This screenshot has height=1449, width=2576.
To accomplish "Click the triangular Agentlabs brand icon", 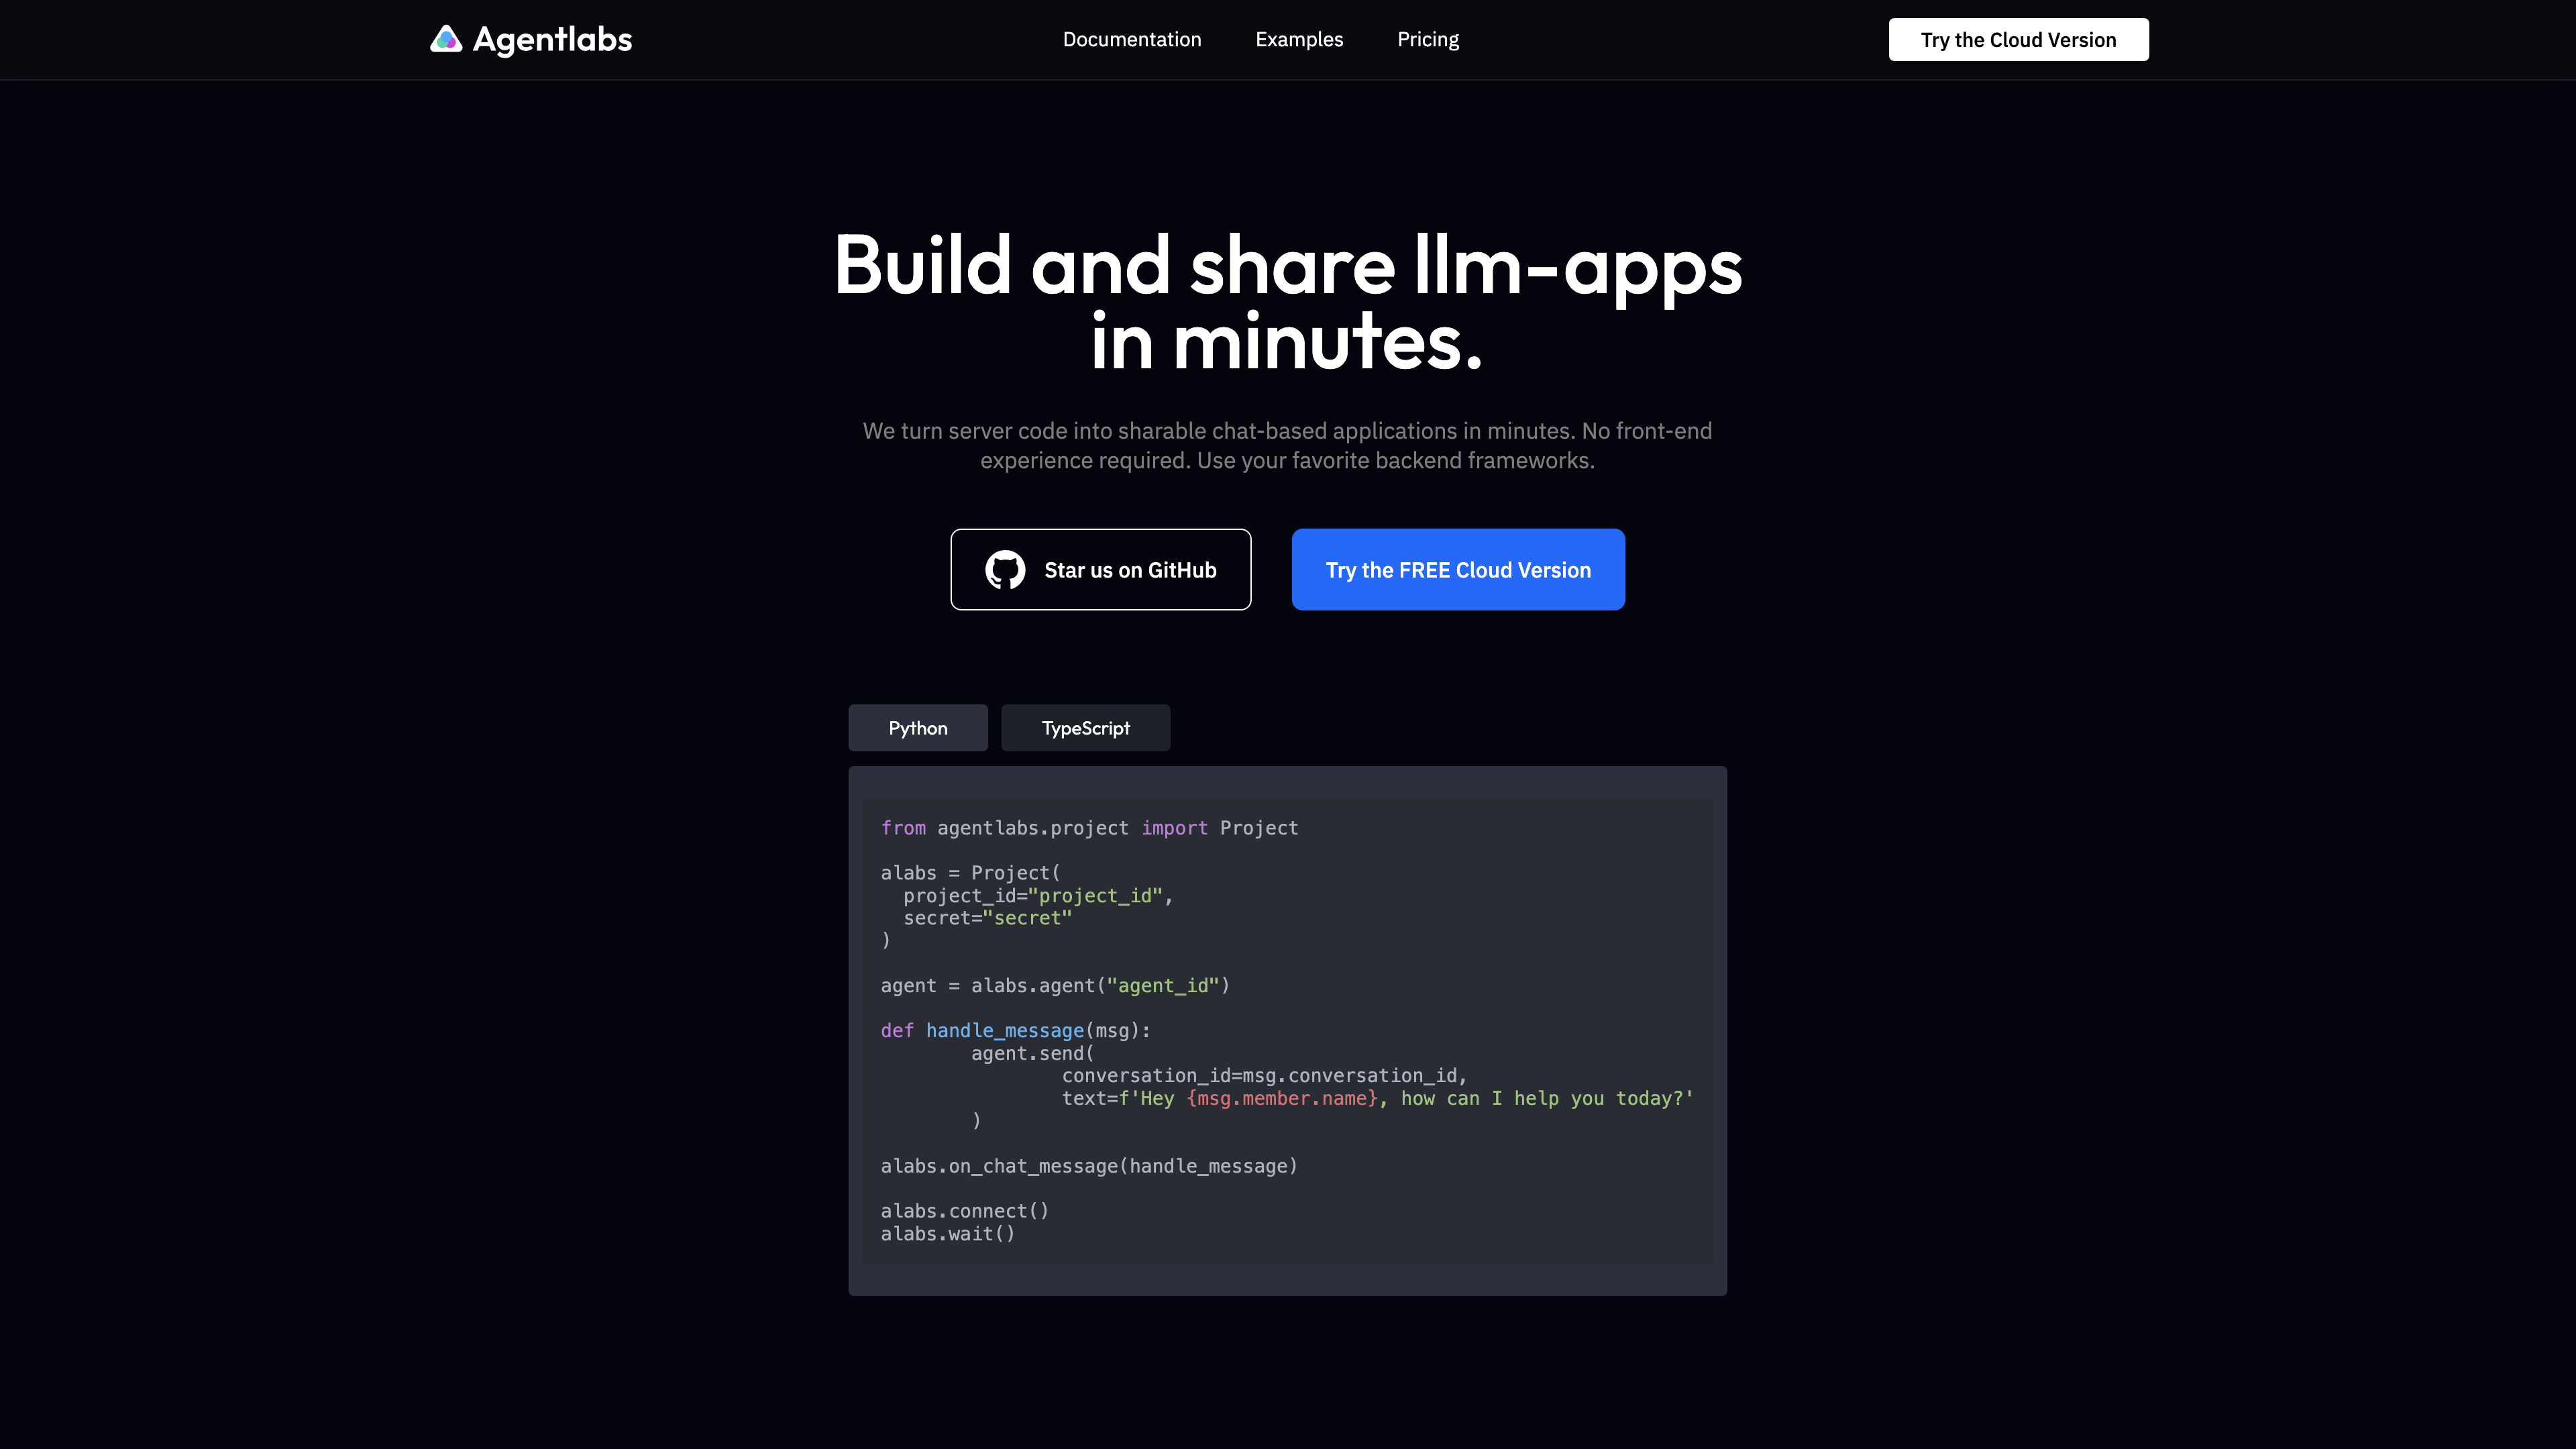I will (x=446, y=39).
